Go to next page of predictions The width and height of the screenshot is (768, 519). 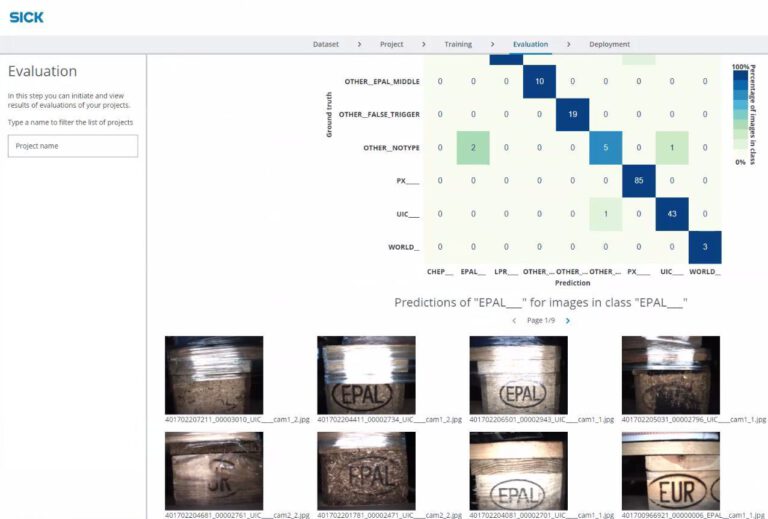[x=568, y=321]
